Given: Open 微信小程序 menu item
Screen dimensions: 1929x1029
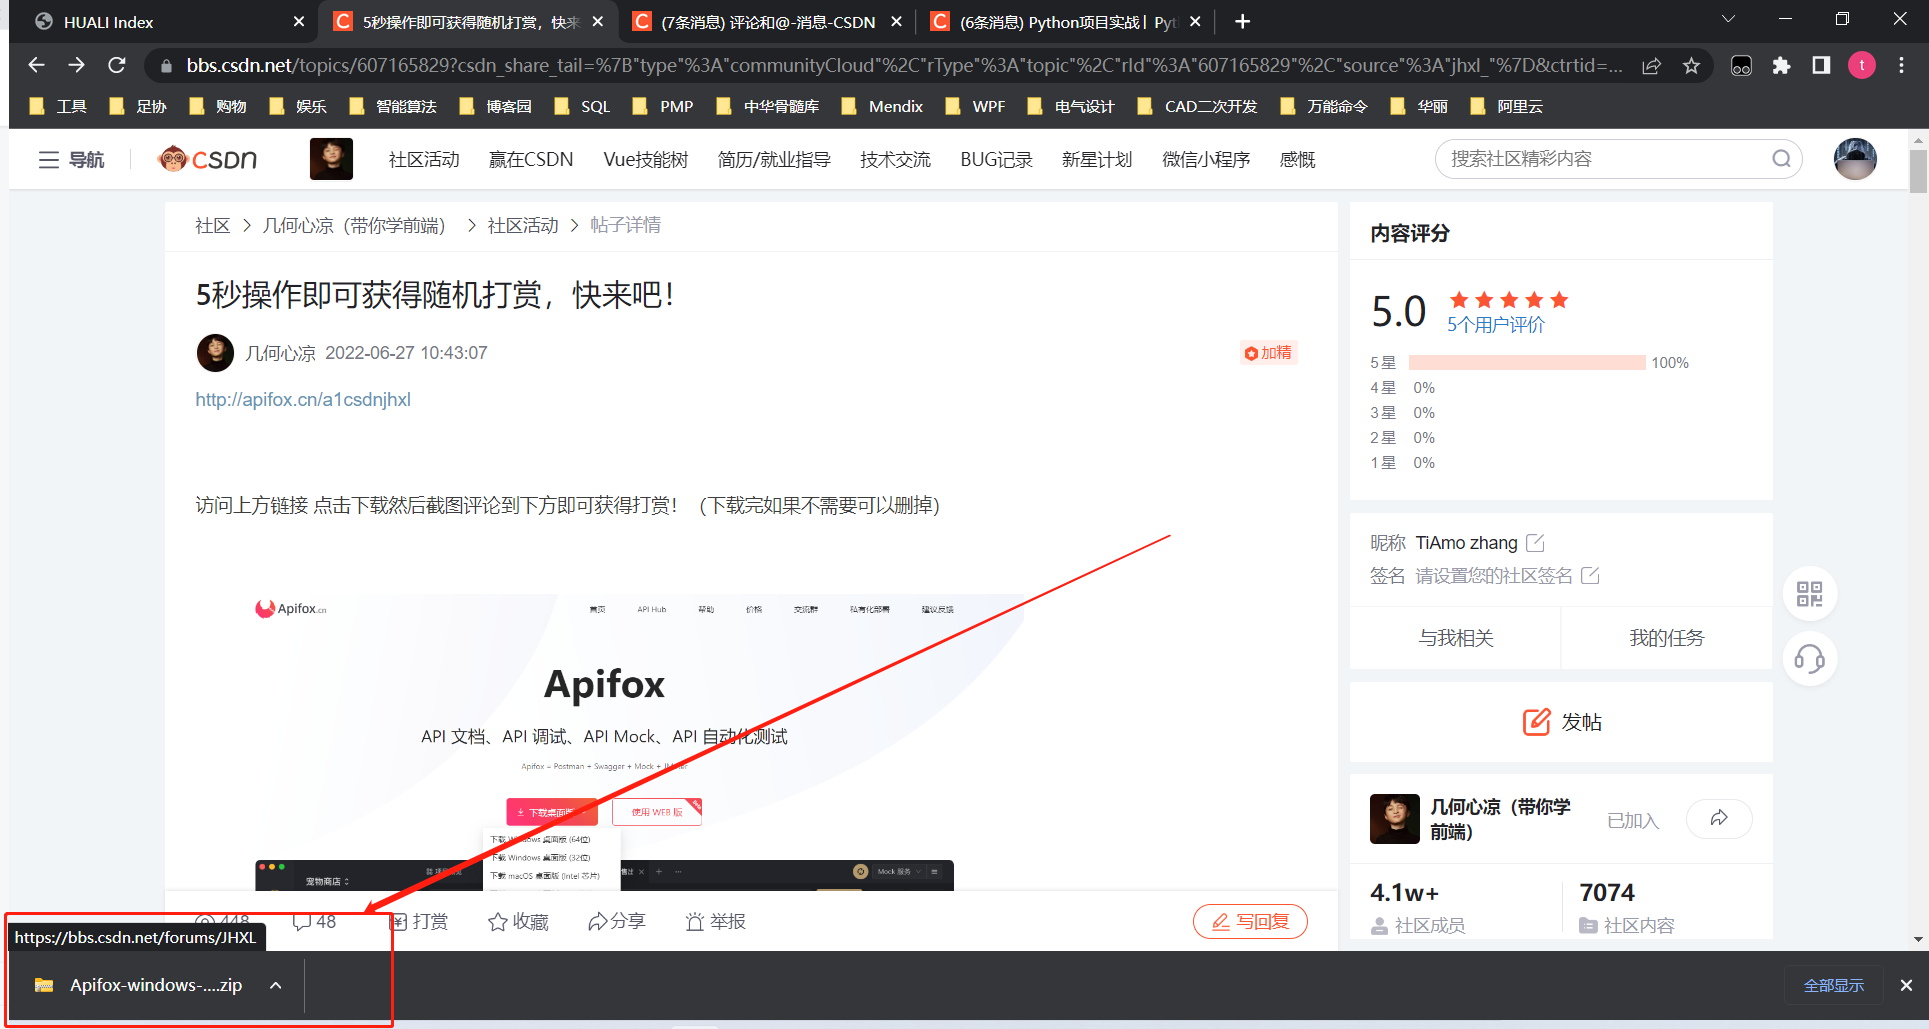Looking at the screenshot, I should click(1206, 160).
